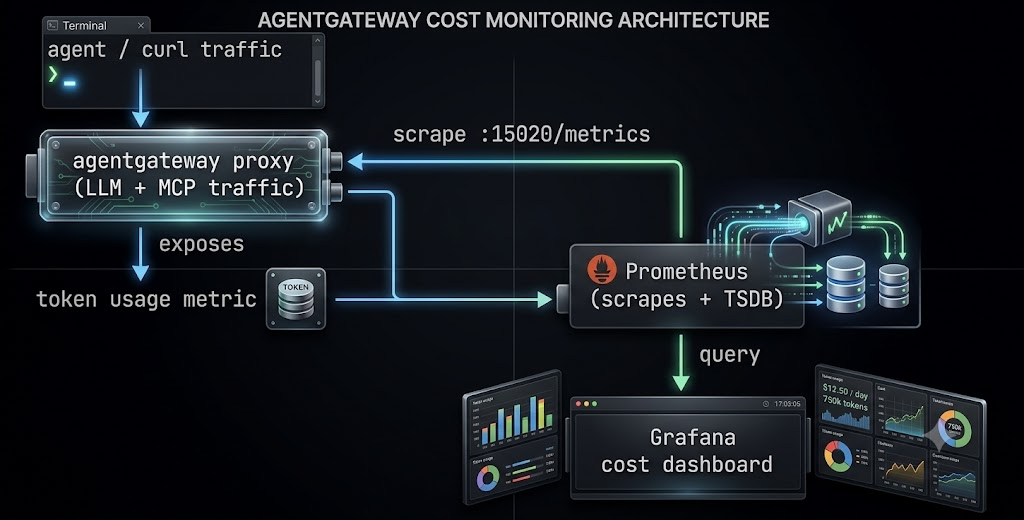
Task: Click the Prometheus scrapes + TSDB box
Action: pos(686,285)
